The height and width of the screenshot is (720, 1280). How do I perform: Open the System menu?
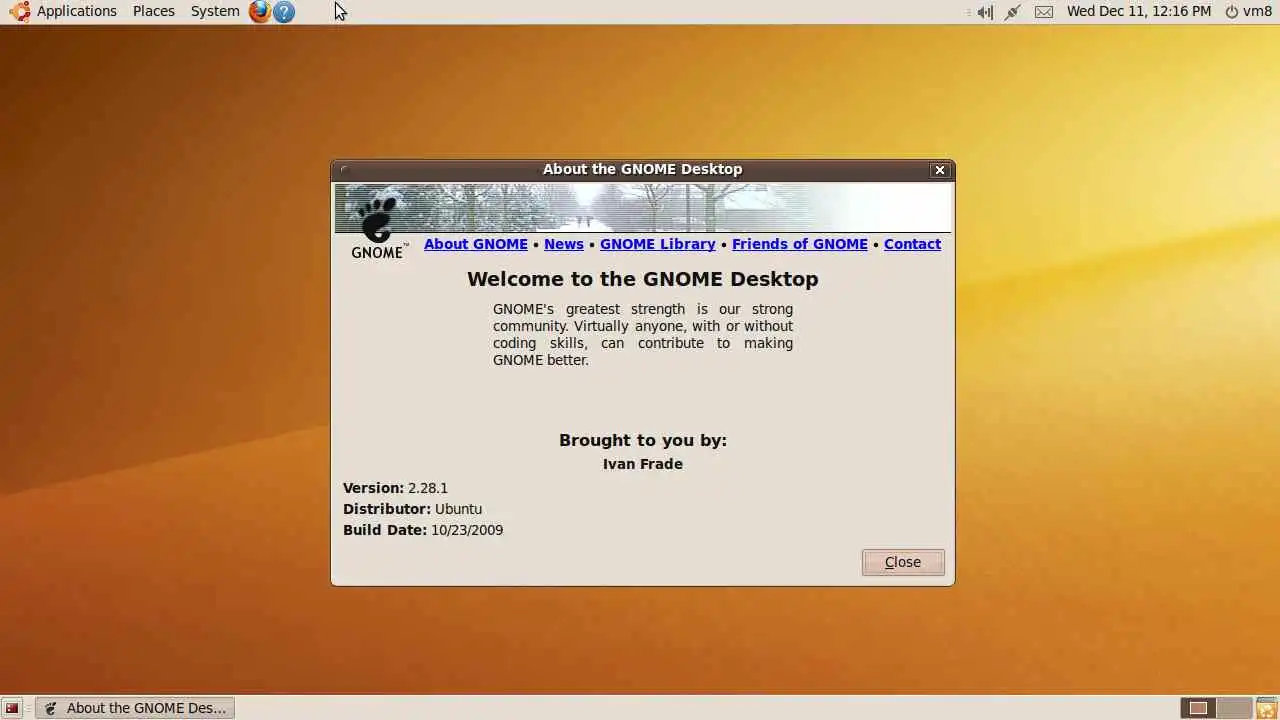[215, 11]
